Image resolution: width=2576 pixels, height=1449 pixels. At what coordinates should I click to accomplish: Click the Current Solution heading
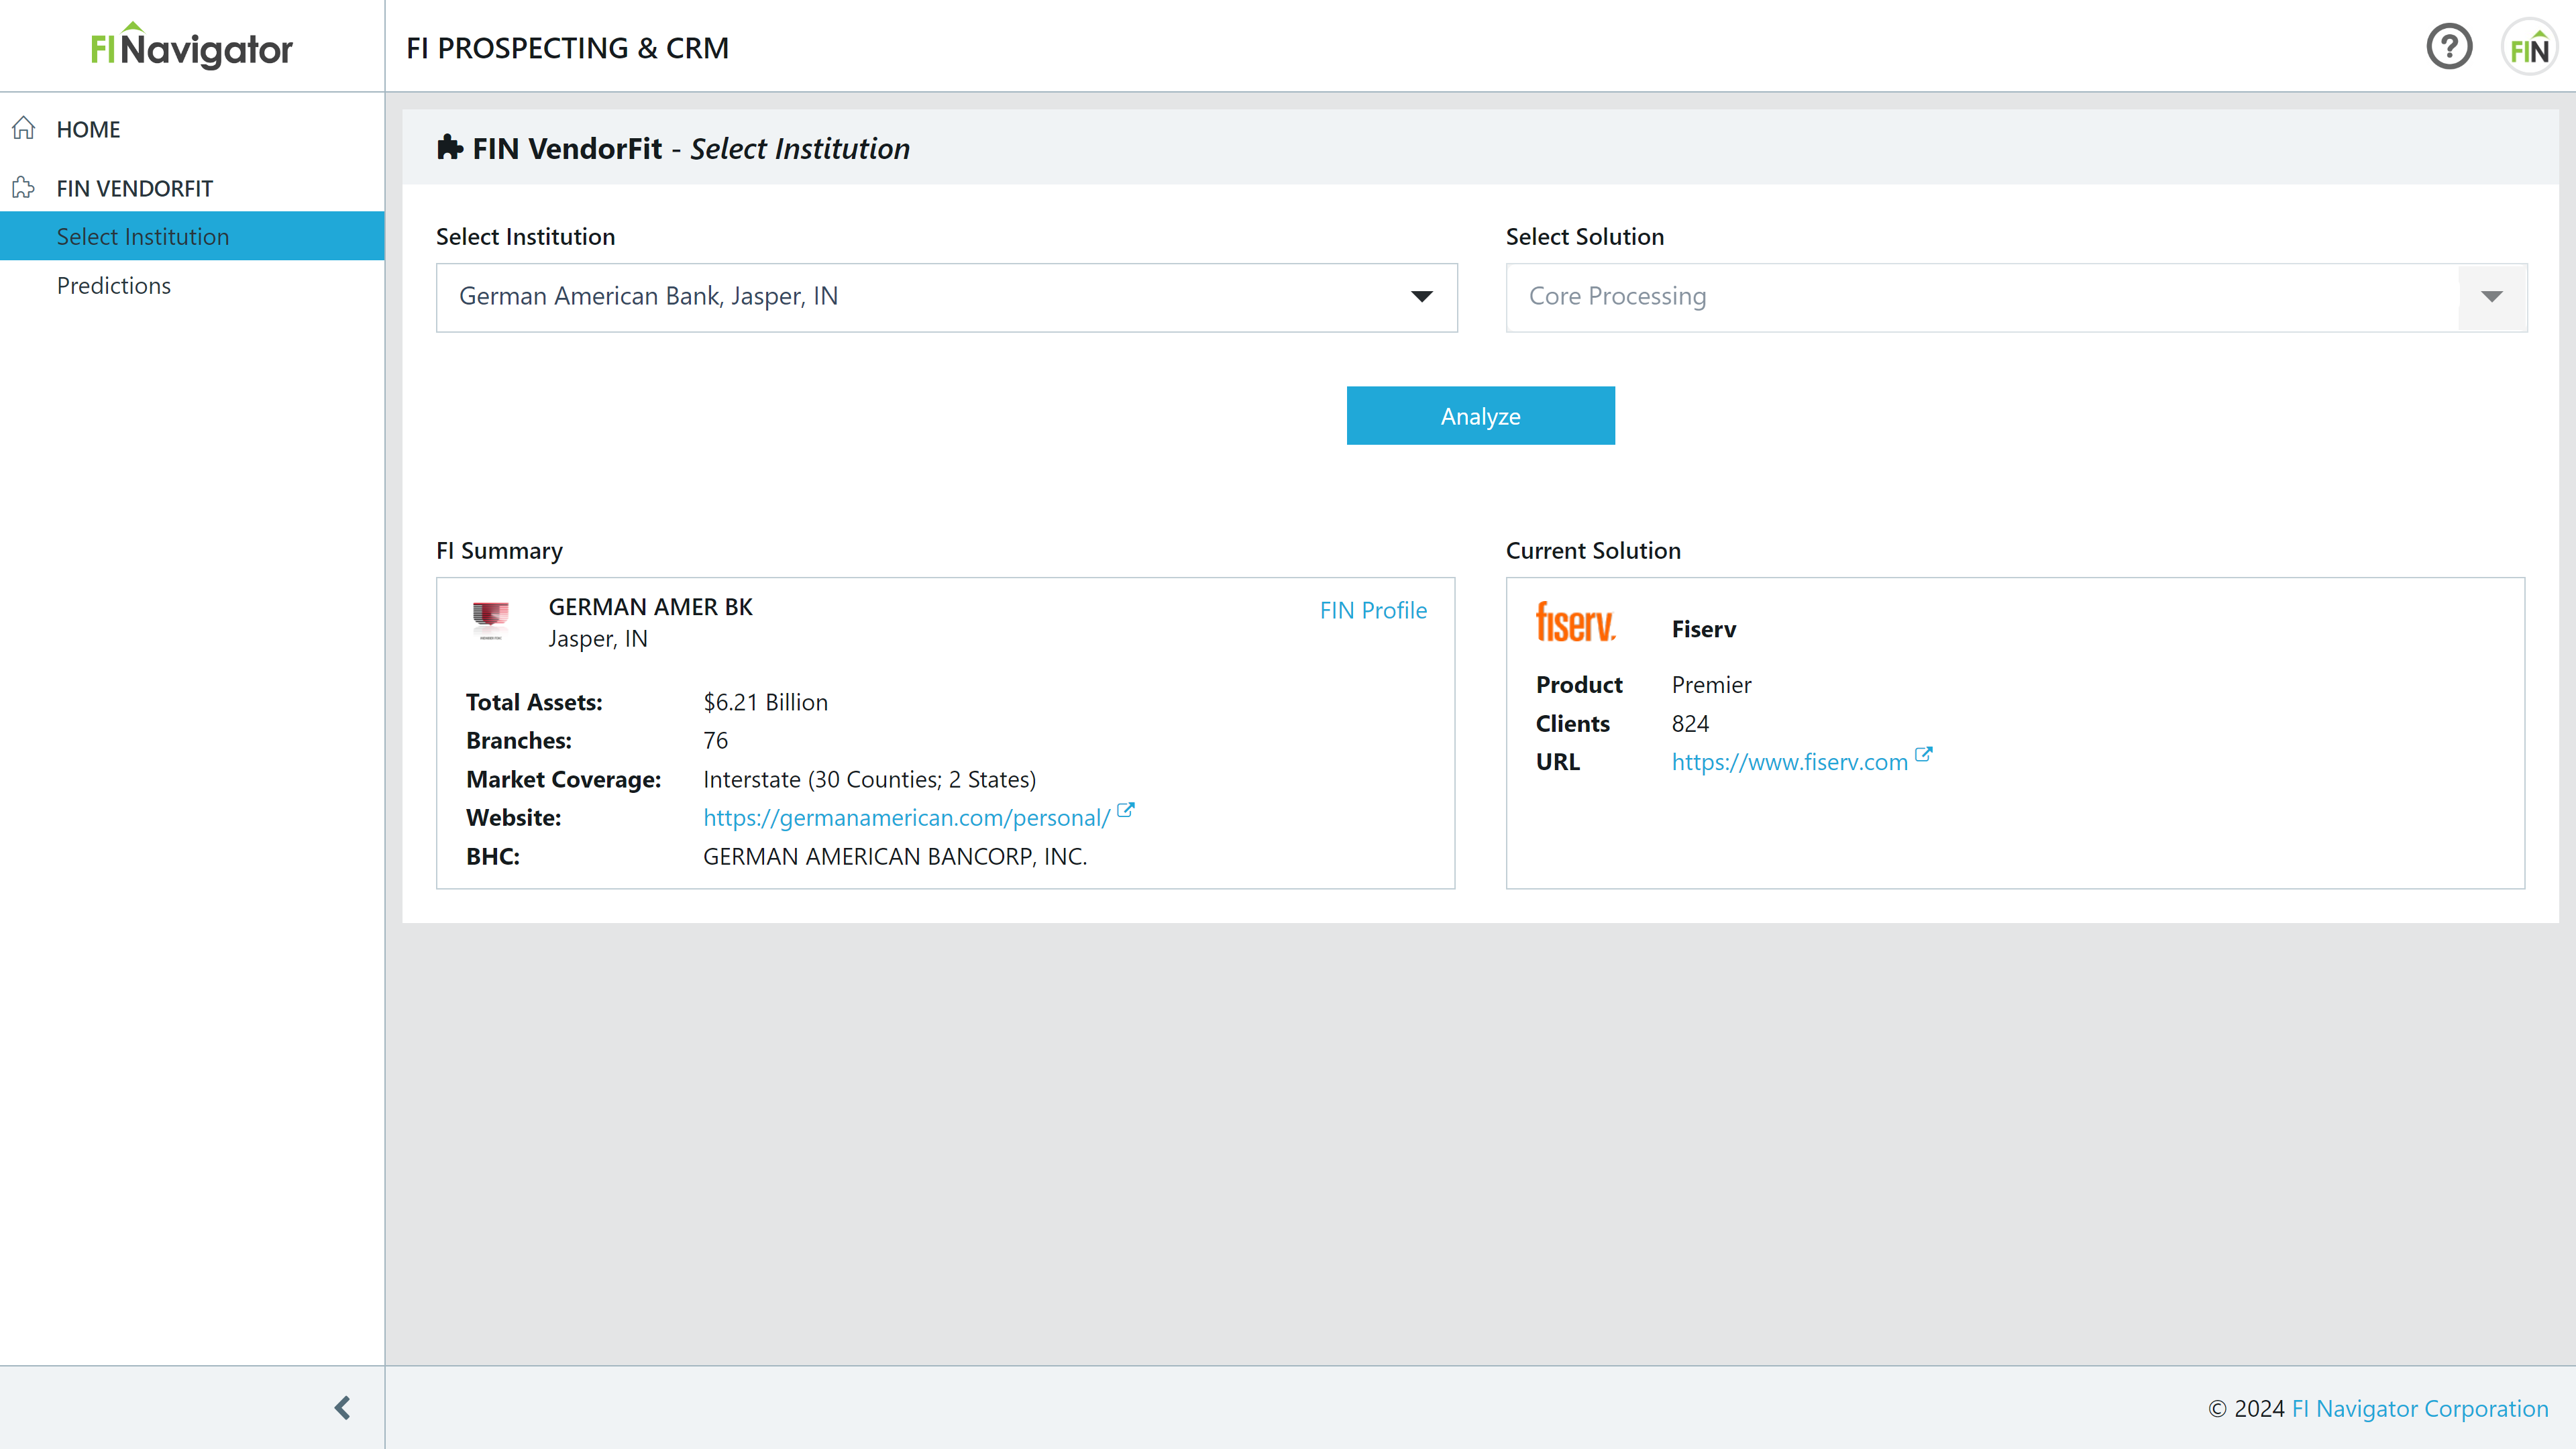click(x=1593, y=550)
